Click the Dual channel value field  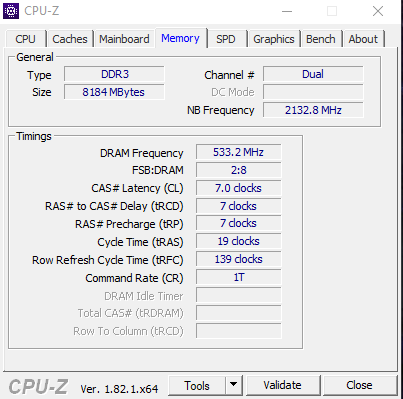tap(313, 74)
